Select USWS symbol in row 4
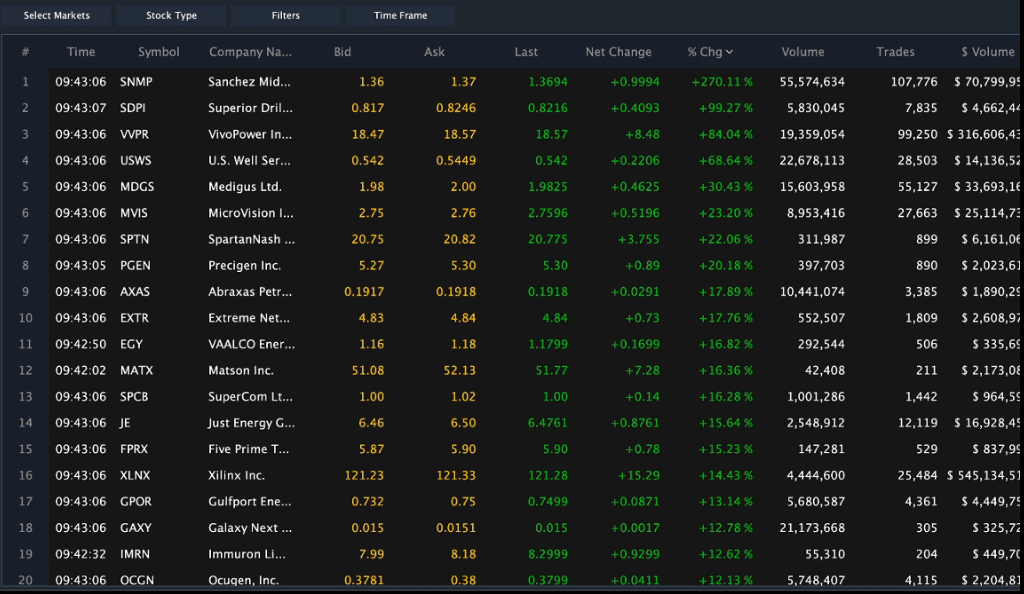 (135, 161)
